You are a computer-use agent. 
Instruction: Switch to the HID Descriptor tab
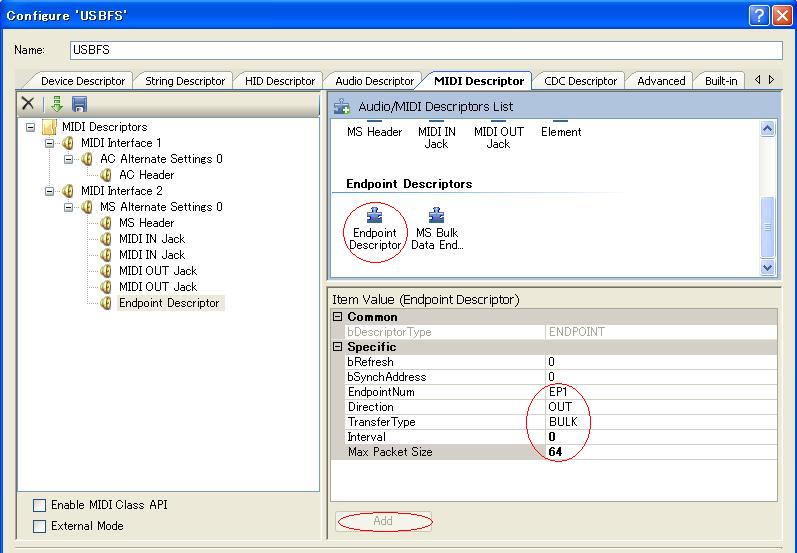pyautogui.click(x=280, y=81)
